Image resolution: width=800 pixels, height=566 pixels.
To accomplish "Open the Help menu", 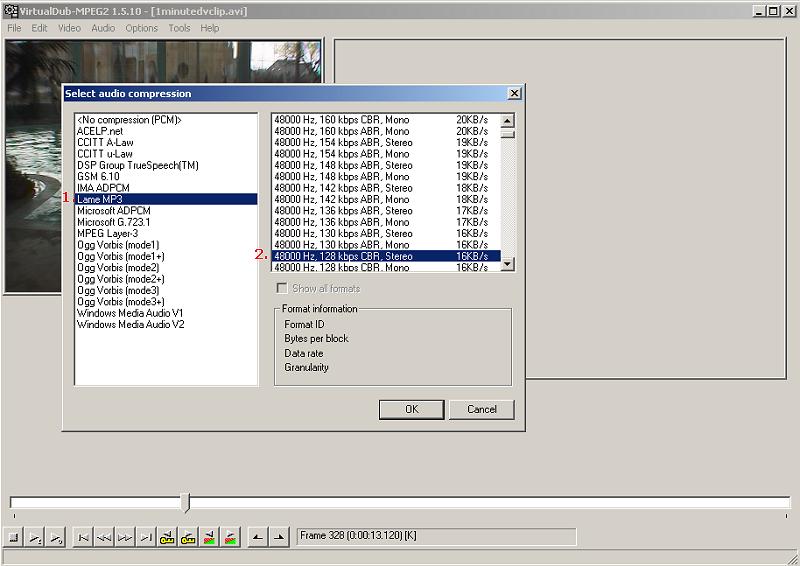I will 209,28.
